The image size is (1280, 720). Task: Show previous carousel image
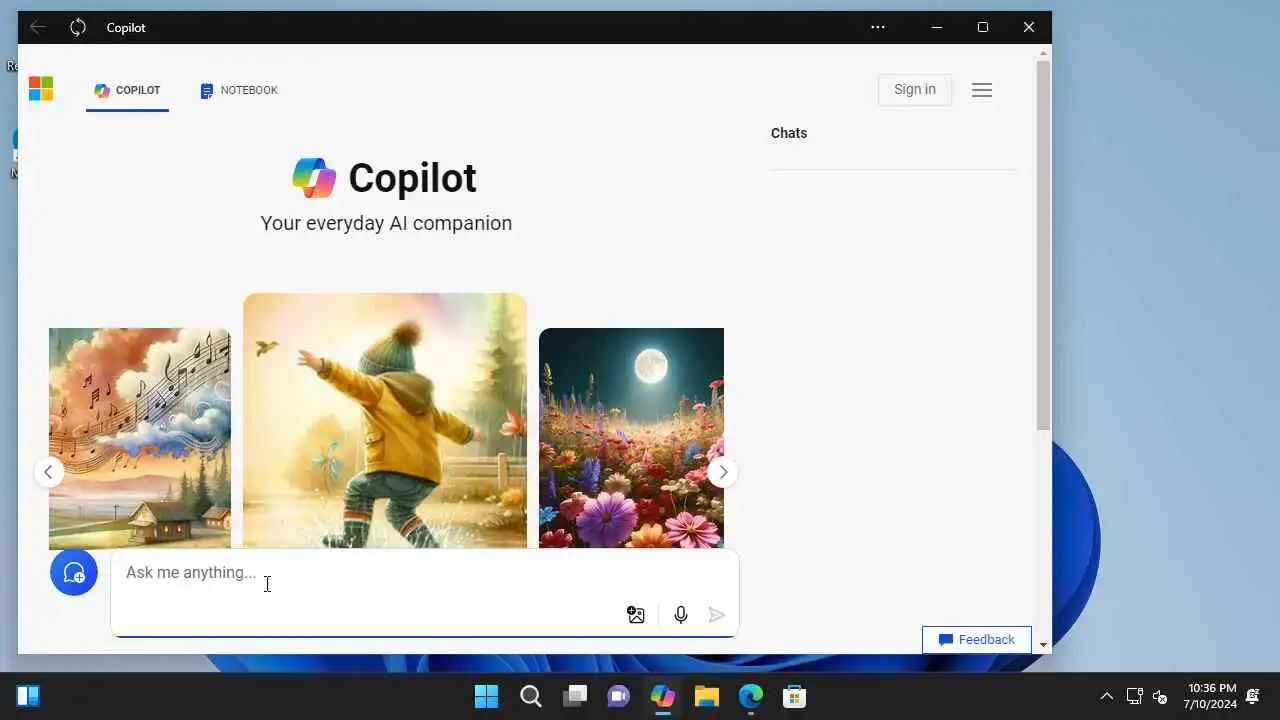pyautogui.click(x=49, y=472)
